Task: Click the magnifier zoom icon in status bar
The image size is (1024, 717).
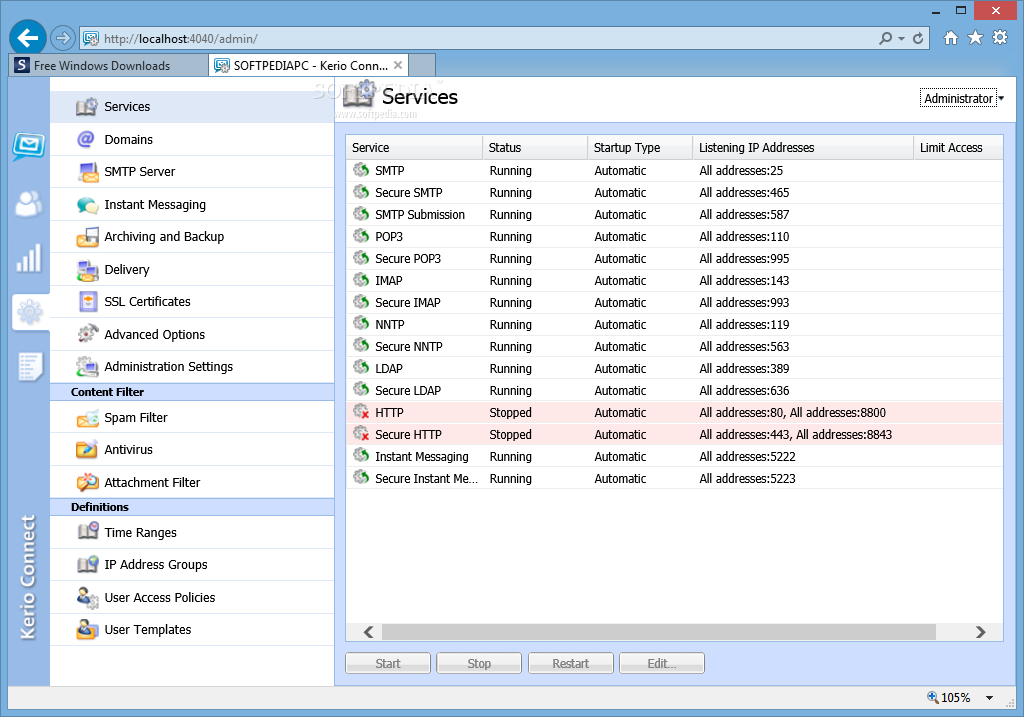Action: pos(933,697)
